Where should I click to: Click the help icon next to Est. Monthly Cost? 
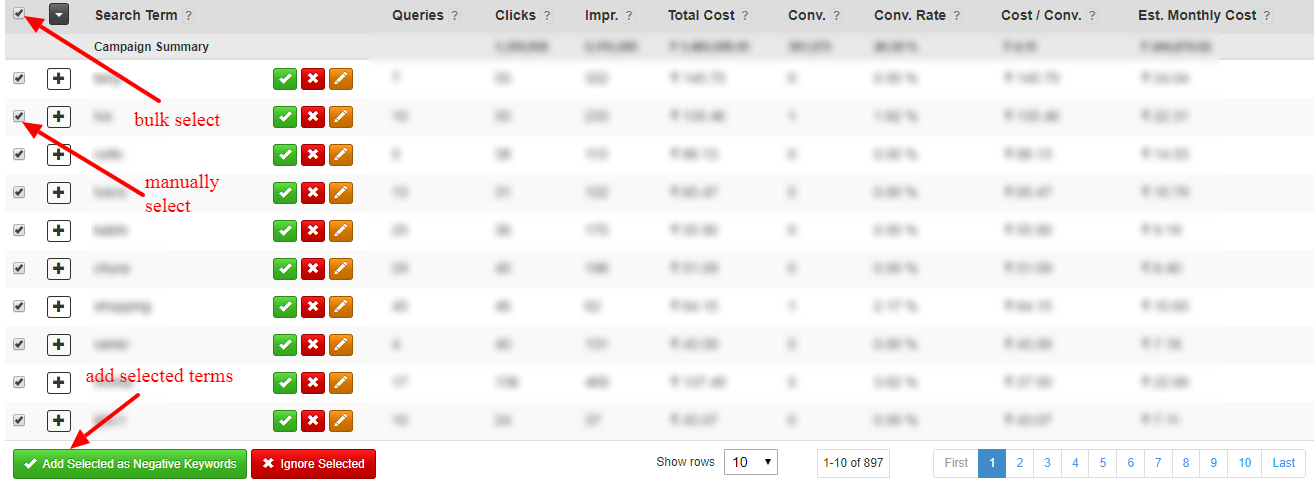pos(1267,16)
